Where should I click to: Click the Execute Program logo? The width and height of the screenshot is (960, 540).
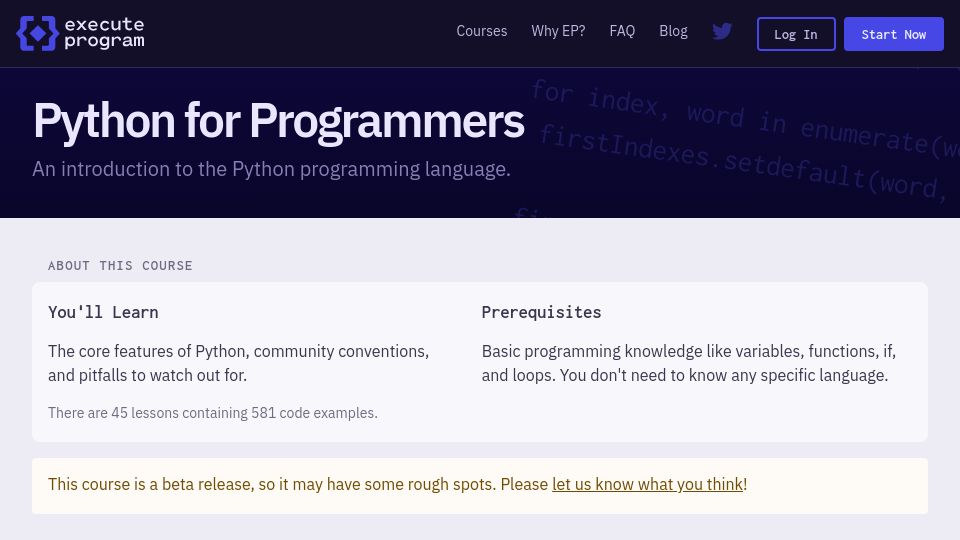pos(80,33)
